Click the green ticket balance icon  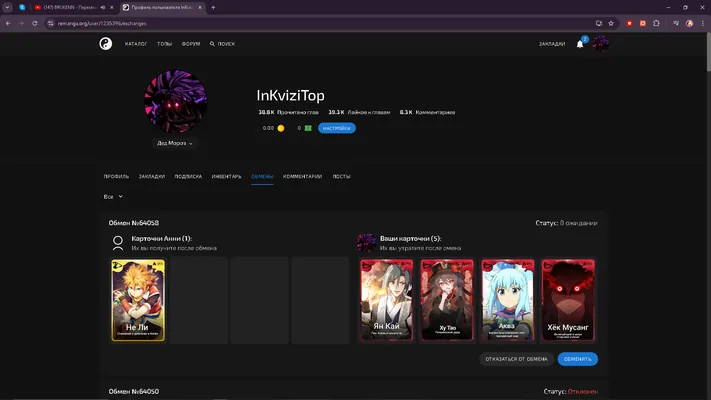click(x=308, y=128)
